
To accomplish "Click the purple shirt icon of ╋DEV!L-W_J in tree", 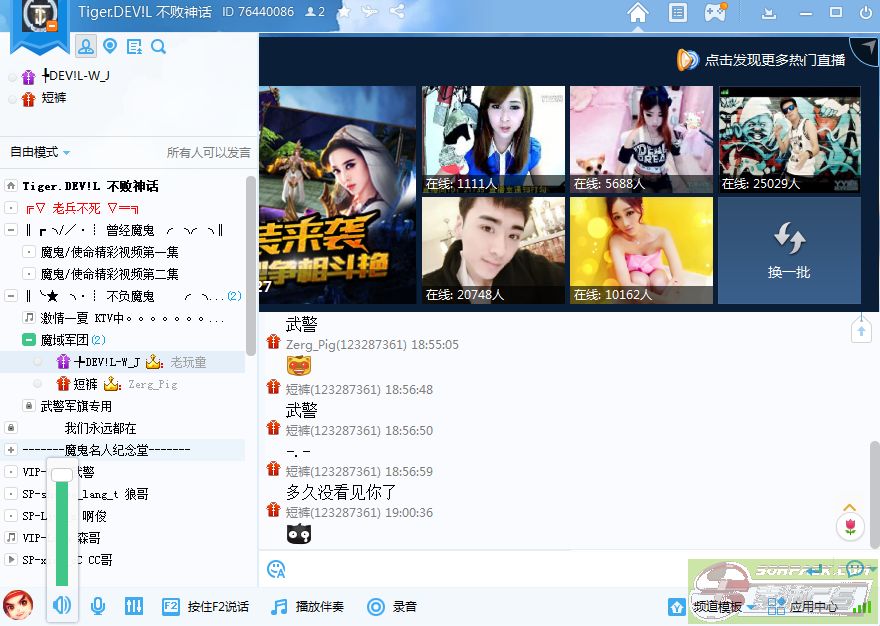I will coord(63,362).
